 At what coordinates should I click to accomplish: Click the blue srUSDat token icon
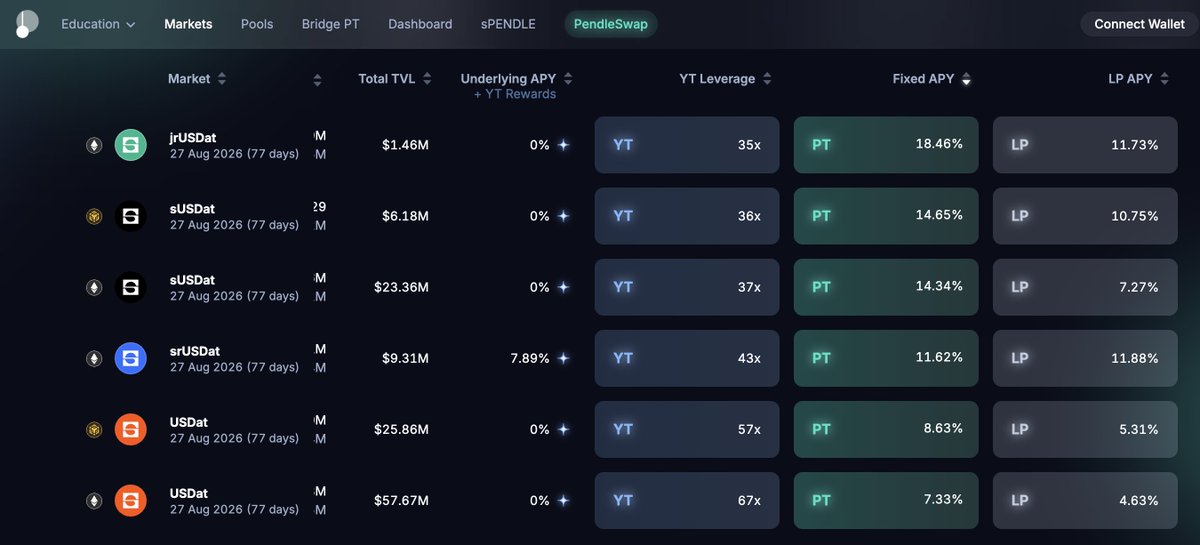[x=131, y=358]
